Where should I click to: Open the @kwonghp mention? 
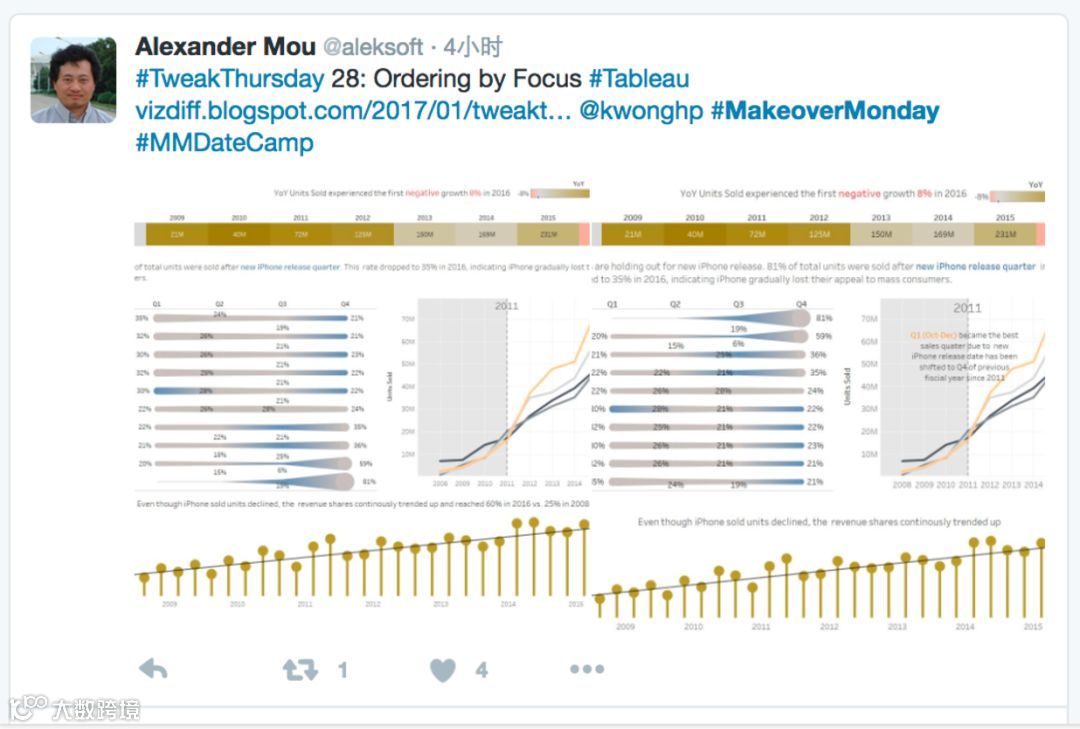(641, 111)
